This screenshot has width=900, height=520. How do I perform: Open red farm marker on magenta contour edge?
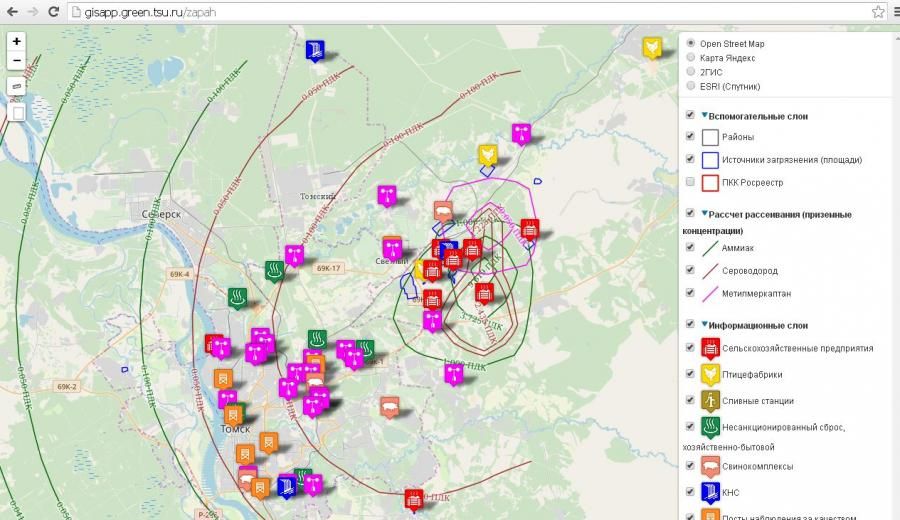pos(529,230)
